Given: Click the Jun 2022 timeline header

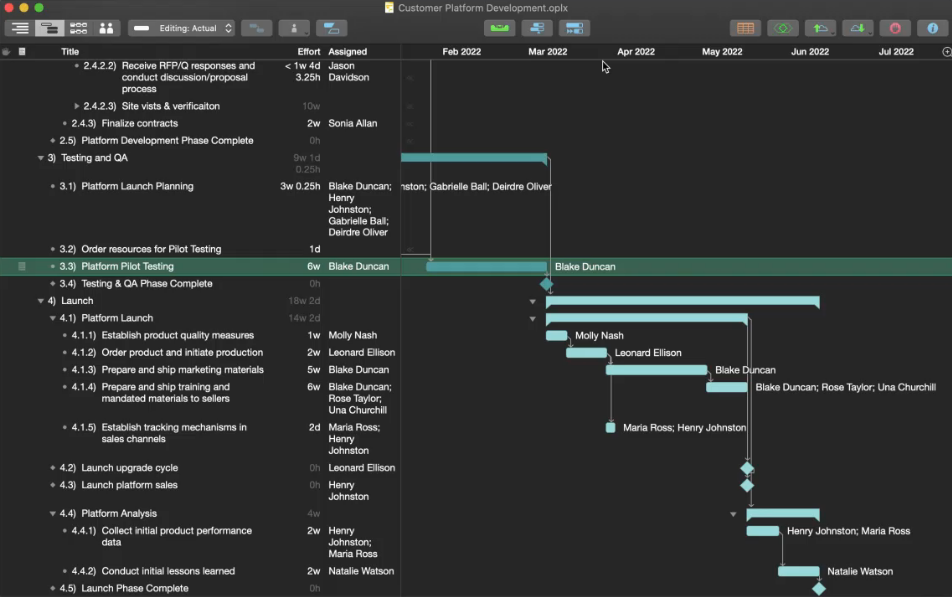Looking at the screenshot, I should coord(809,52).
